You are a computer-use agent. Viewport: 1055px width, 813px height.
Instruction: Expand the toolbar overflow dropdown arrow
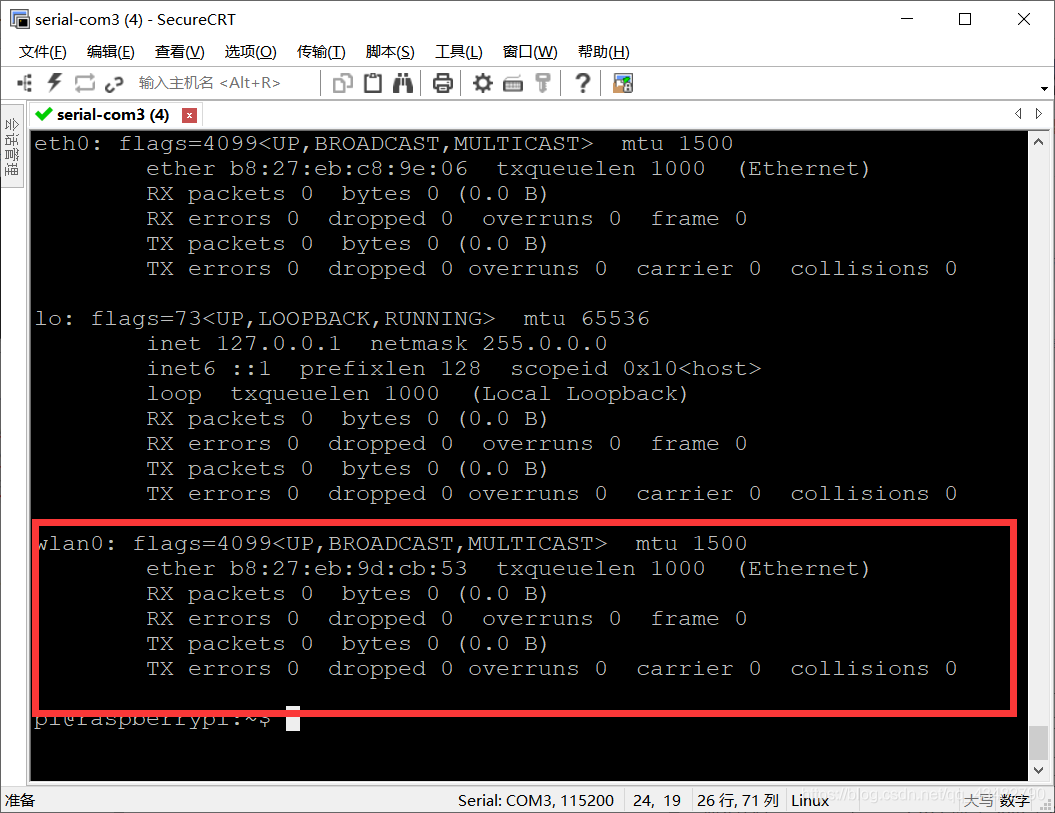(x=1044, y=89)
